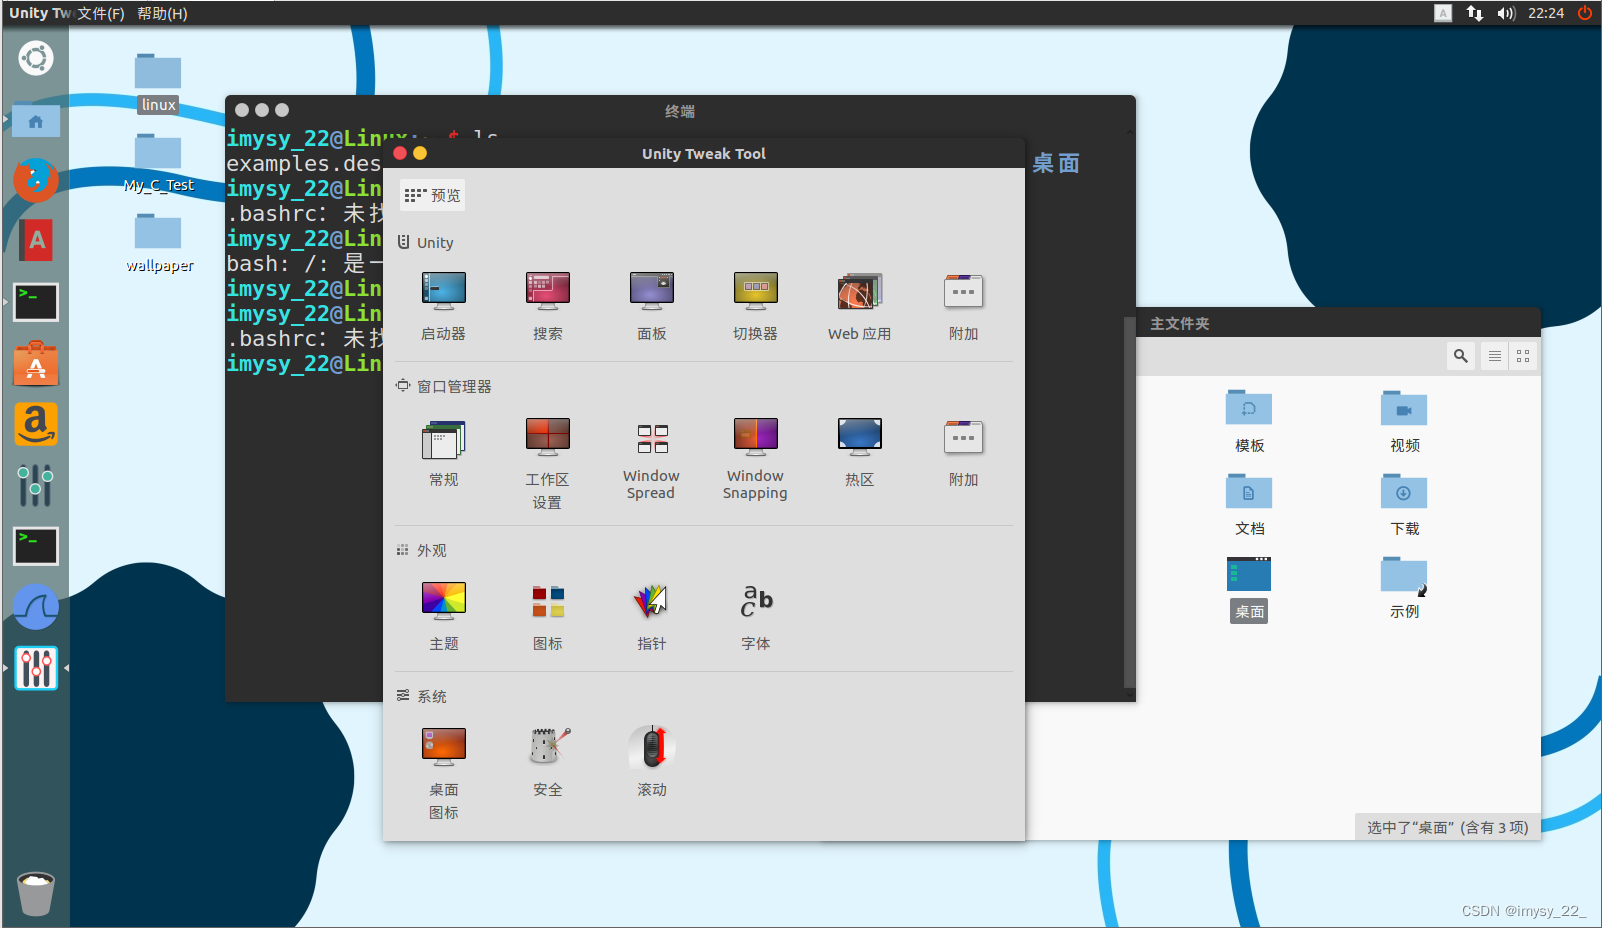Viewport: 1602px width, 928px height.
Task: Open Window Snapping settings
Action: [x=755, y=459]
